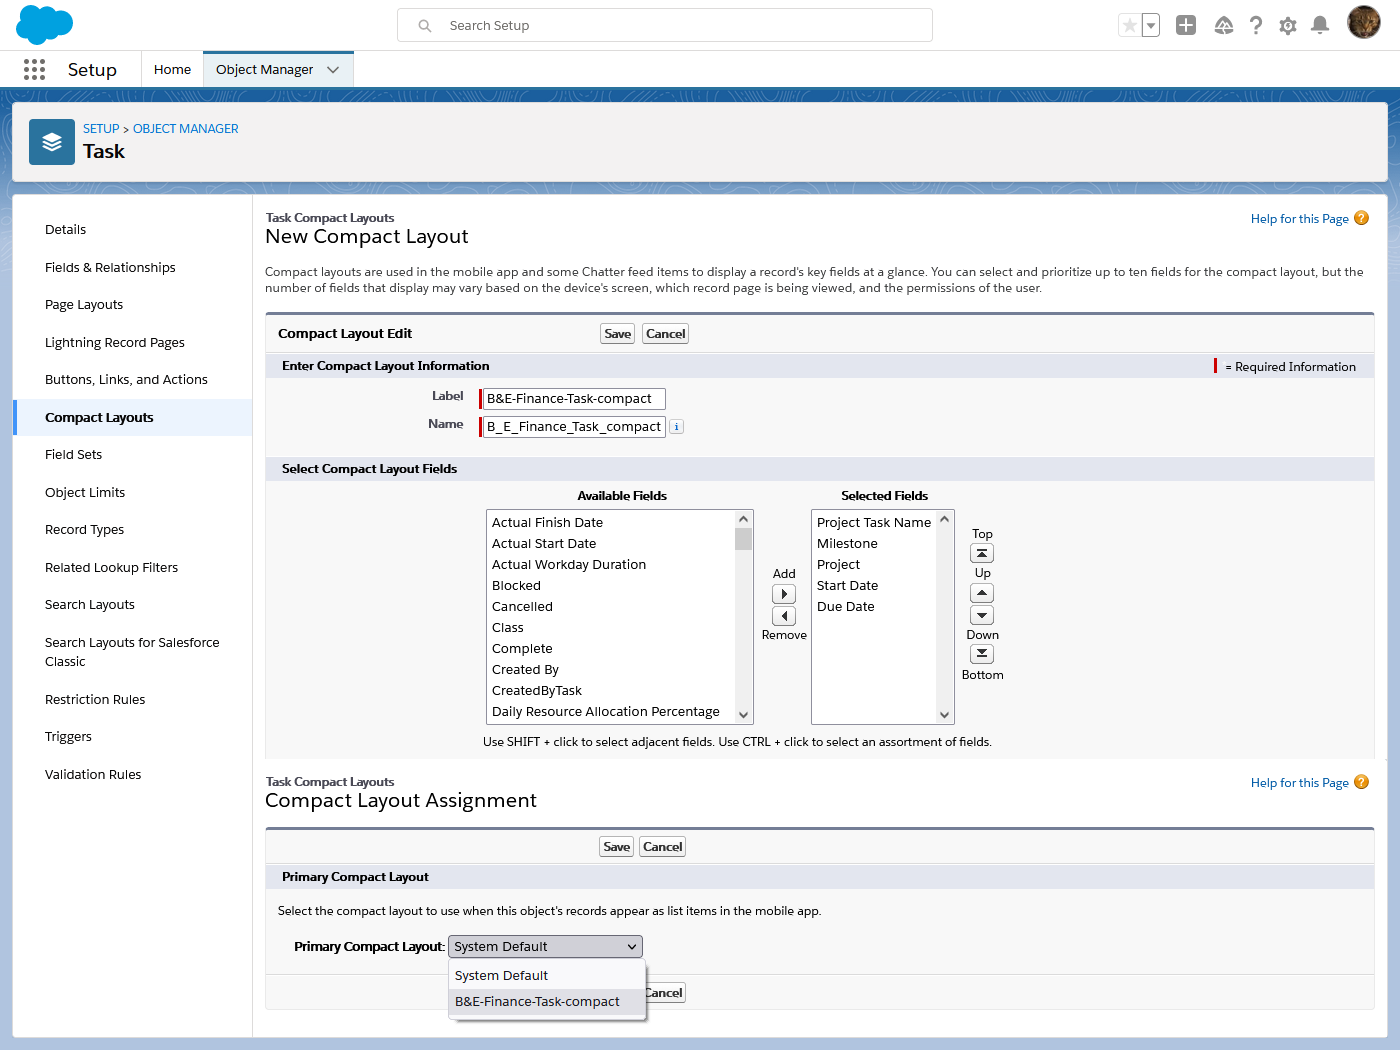Viewport: 1400px width, 1050px height.
Task: Open Validation Rules in sidebar
Action: point(93,775)
